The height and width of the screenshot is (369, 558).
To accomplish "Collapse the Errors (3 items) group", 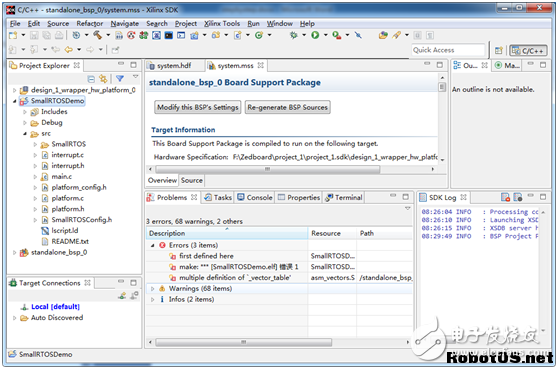I will (153, 245).
